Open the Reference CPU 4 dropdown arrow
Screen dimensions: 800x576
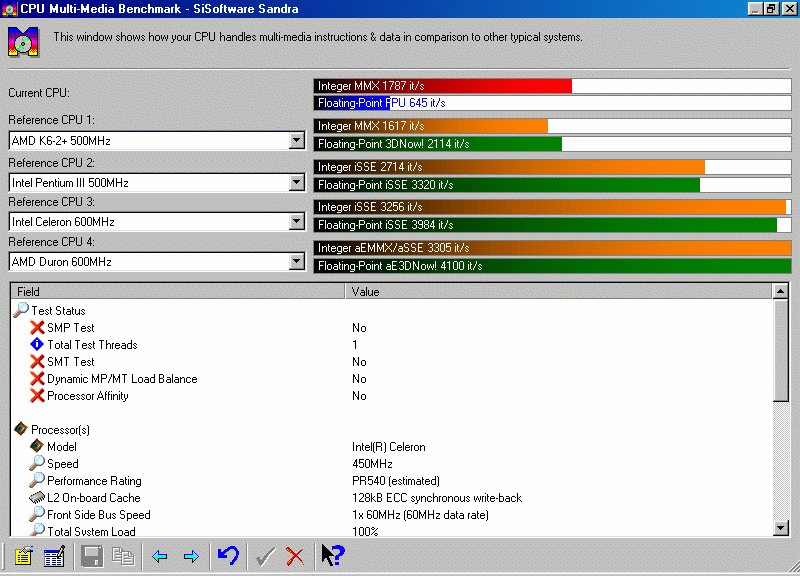click(x=296, y=261)
